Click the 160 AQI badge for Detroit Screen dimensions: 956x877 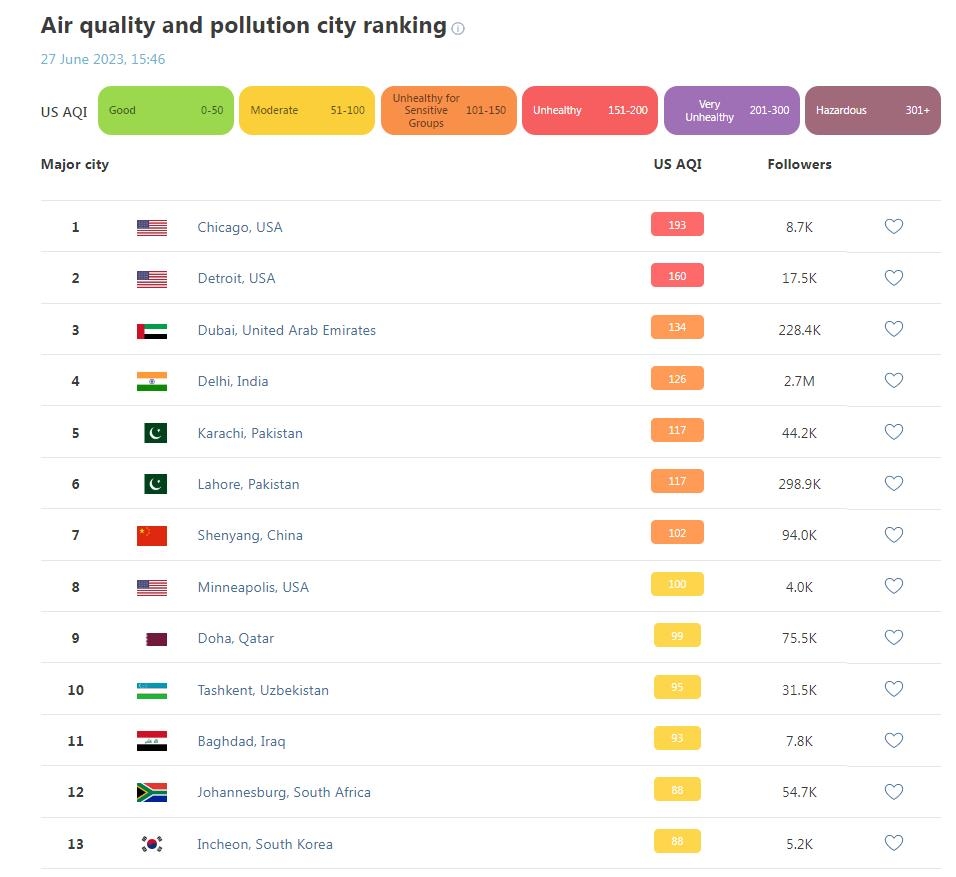point(677,276)
